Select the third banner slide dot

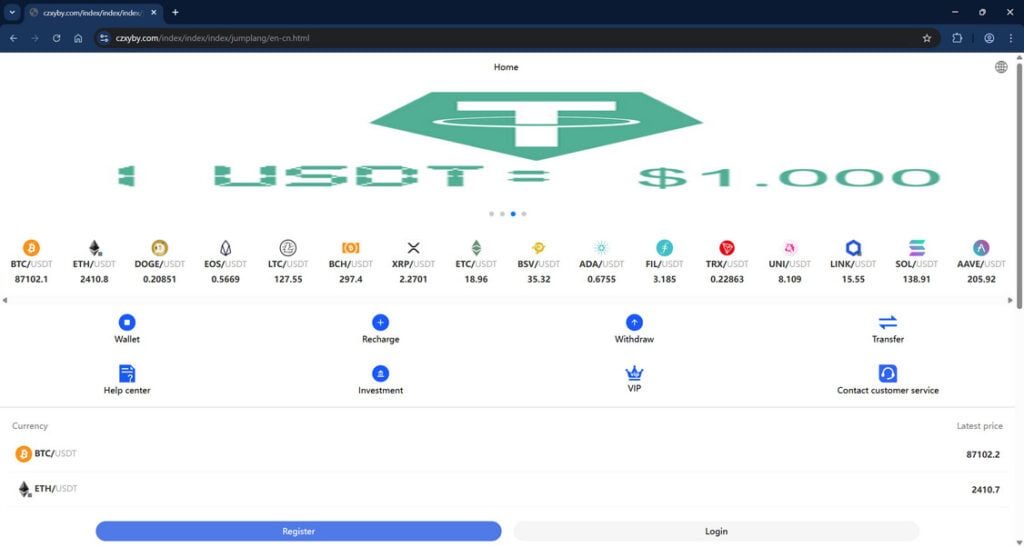pos(513,214)
